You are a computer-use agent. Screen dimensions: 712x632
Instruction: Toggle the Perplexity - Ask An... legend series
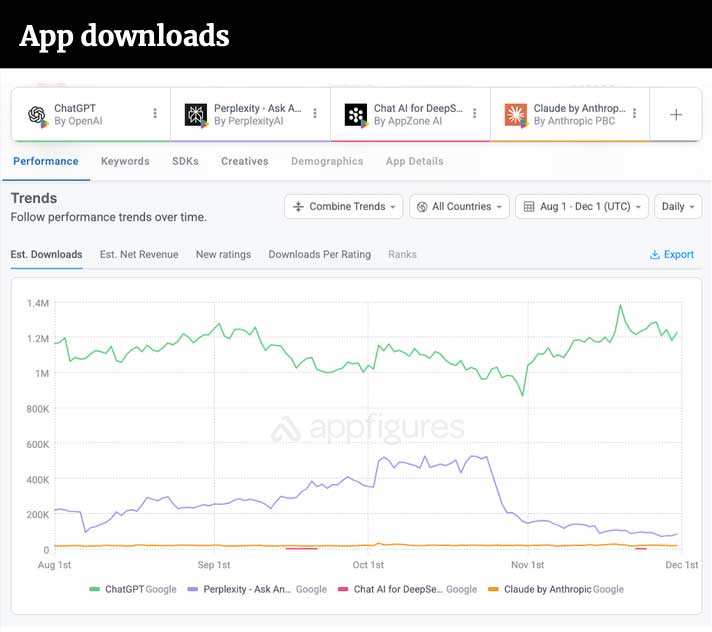[257, 589]
